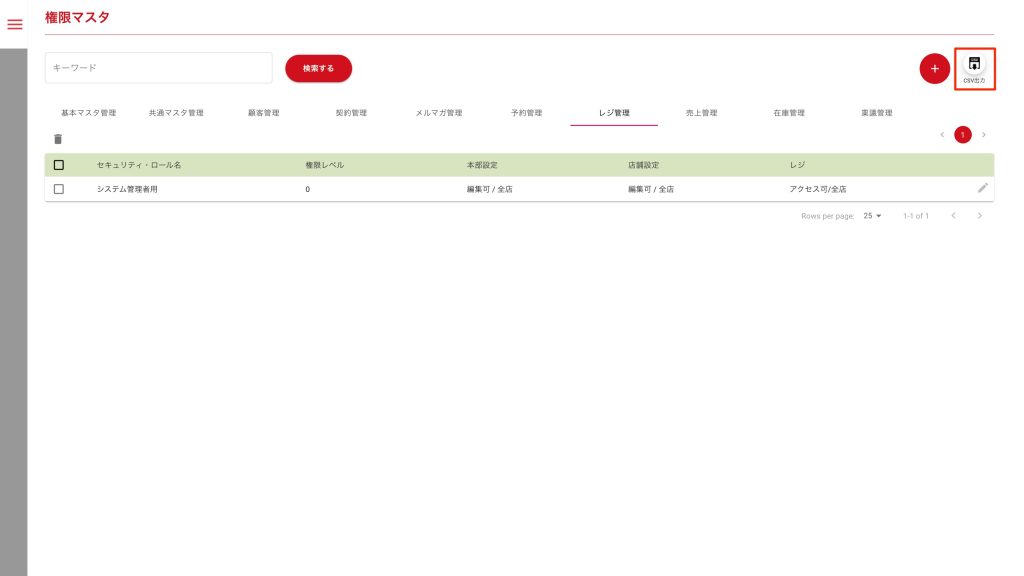1024x576 pixels.
Task: Switch to the 在庫管理 tab
Action: click(x=789, y=113)
